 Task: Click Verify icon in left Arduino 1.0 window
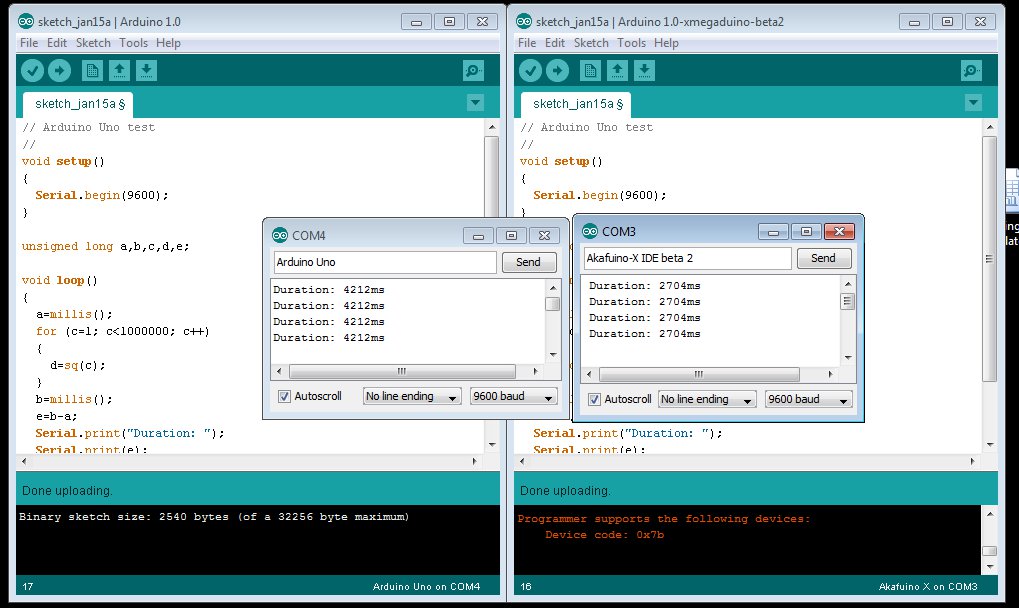(x=32, y=70)
